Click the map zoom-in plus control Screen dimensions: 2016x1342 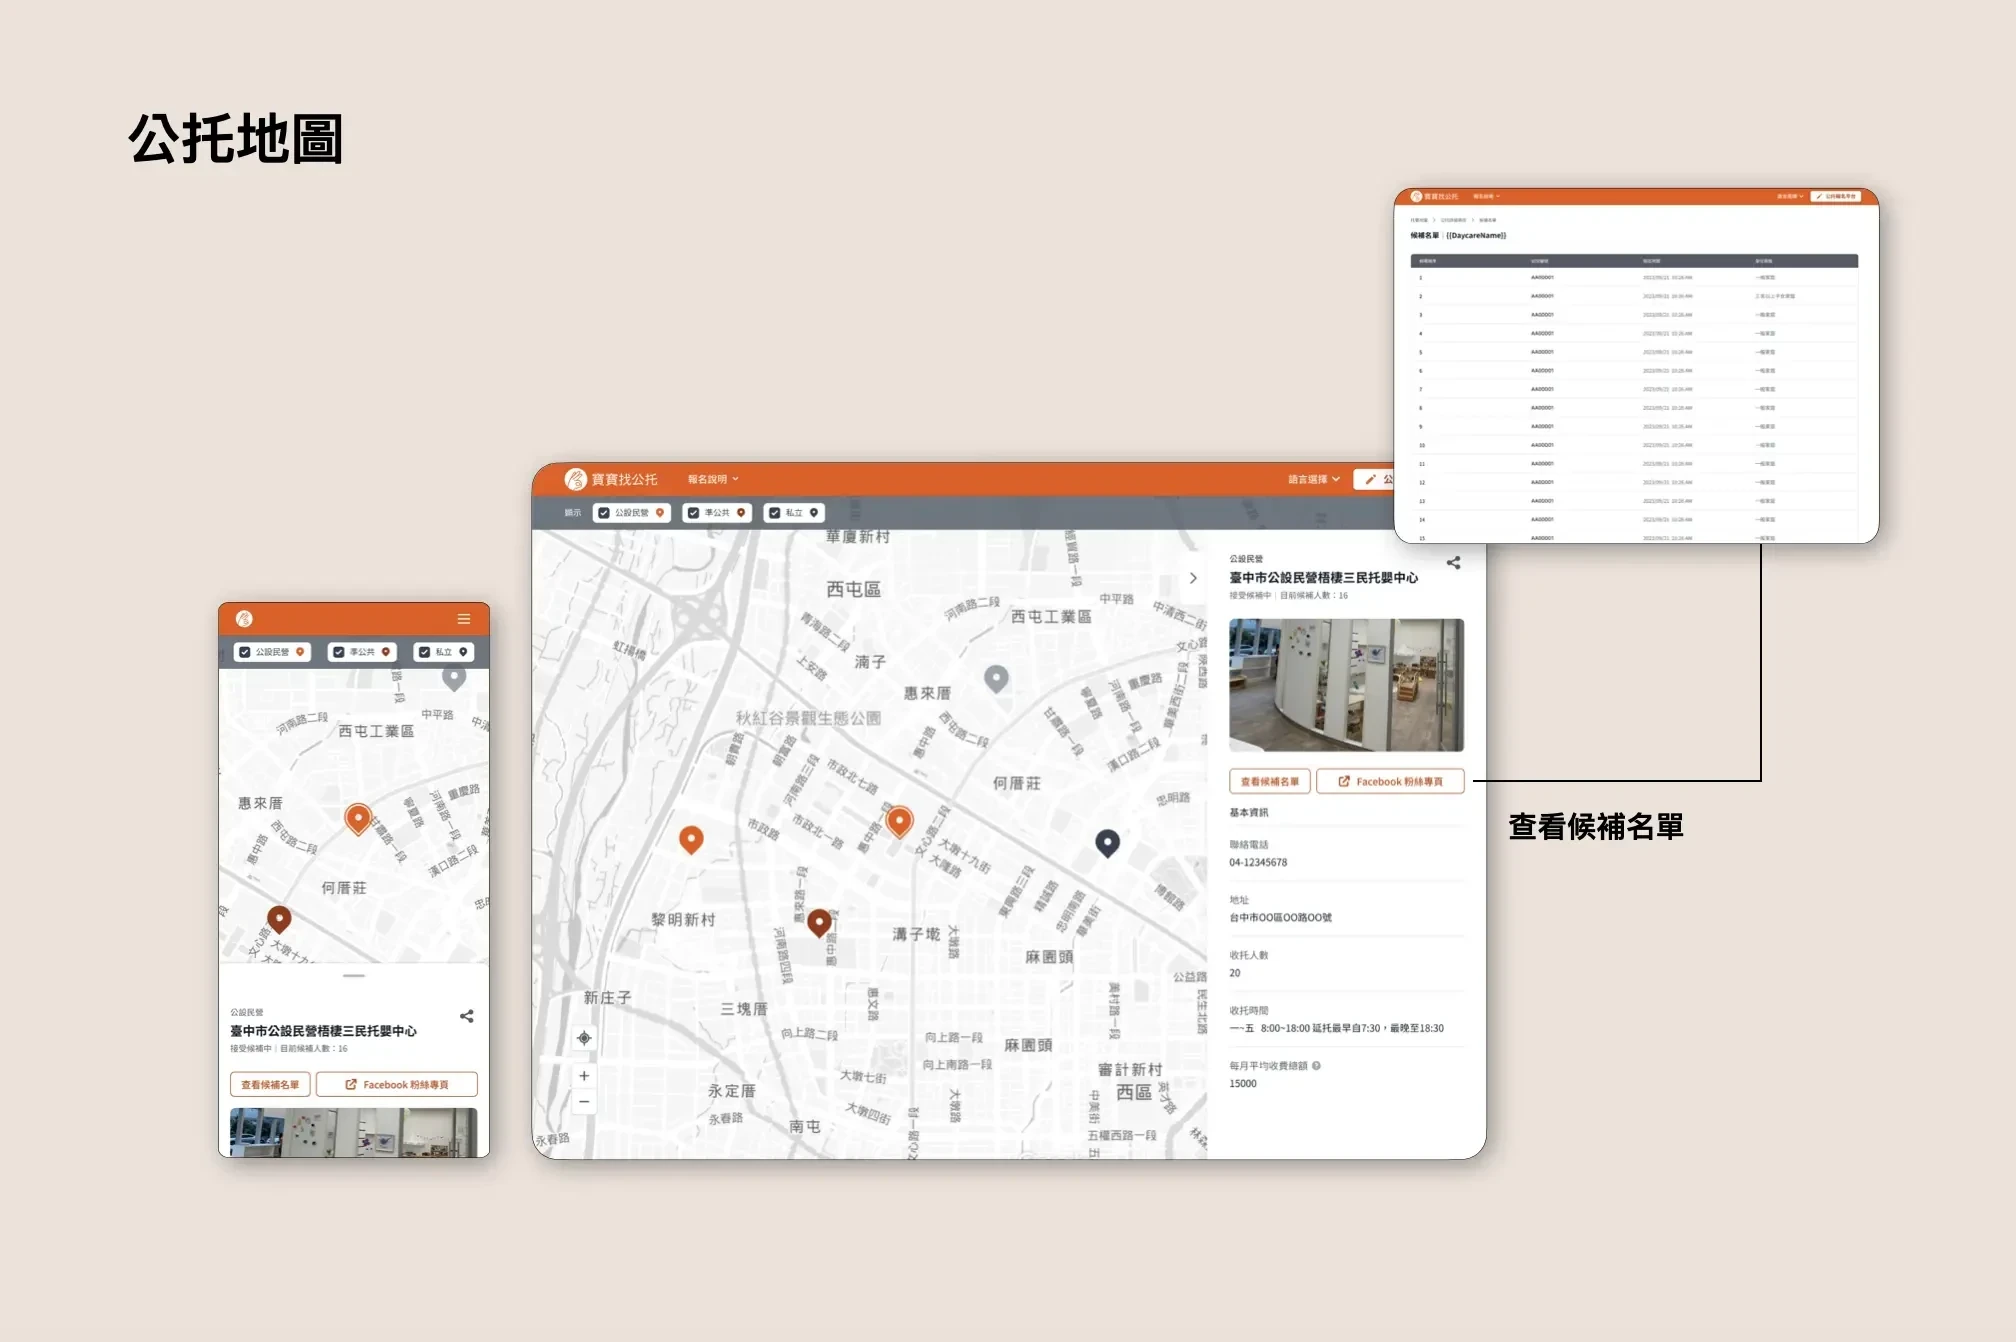pos(584,1075)
